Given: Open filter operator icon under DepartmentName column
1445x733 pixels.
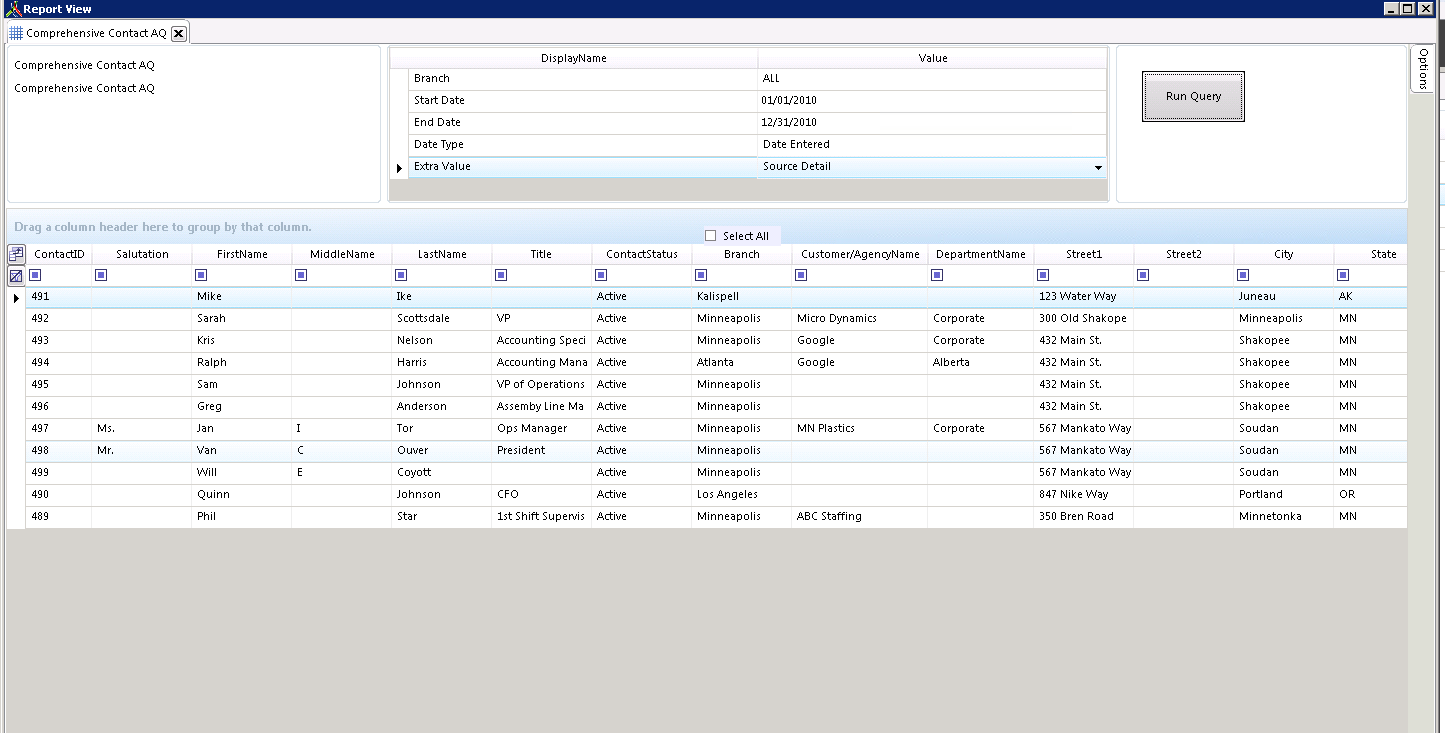Looking at the screenshot, I should 937,275.
